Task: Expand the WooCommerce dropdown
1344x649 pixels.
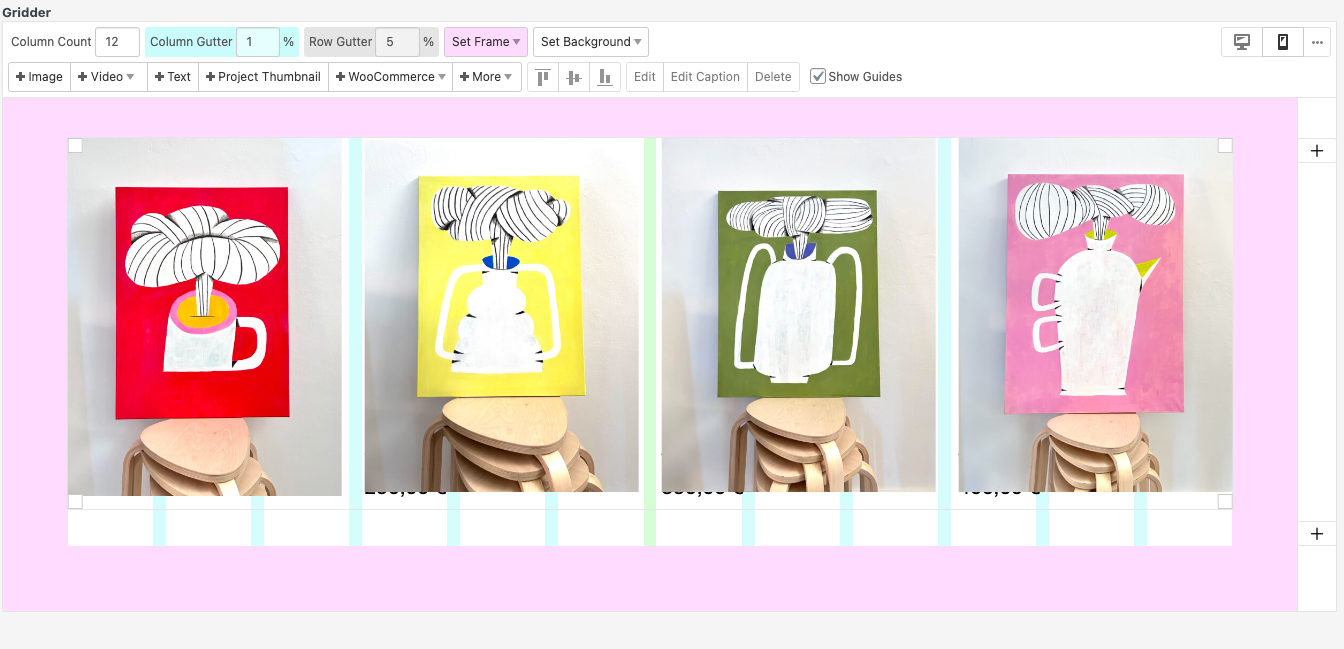Action: [x=390, y=77]
